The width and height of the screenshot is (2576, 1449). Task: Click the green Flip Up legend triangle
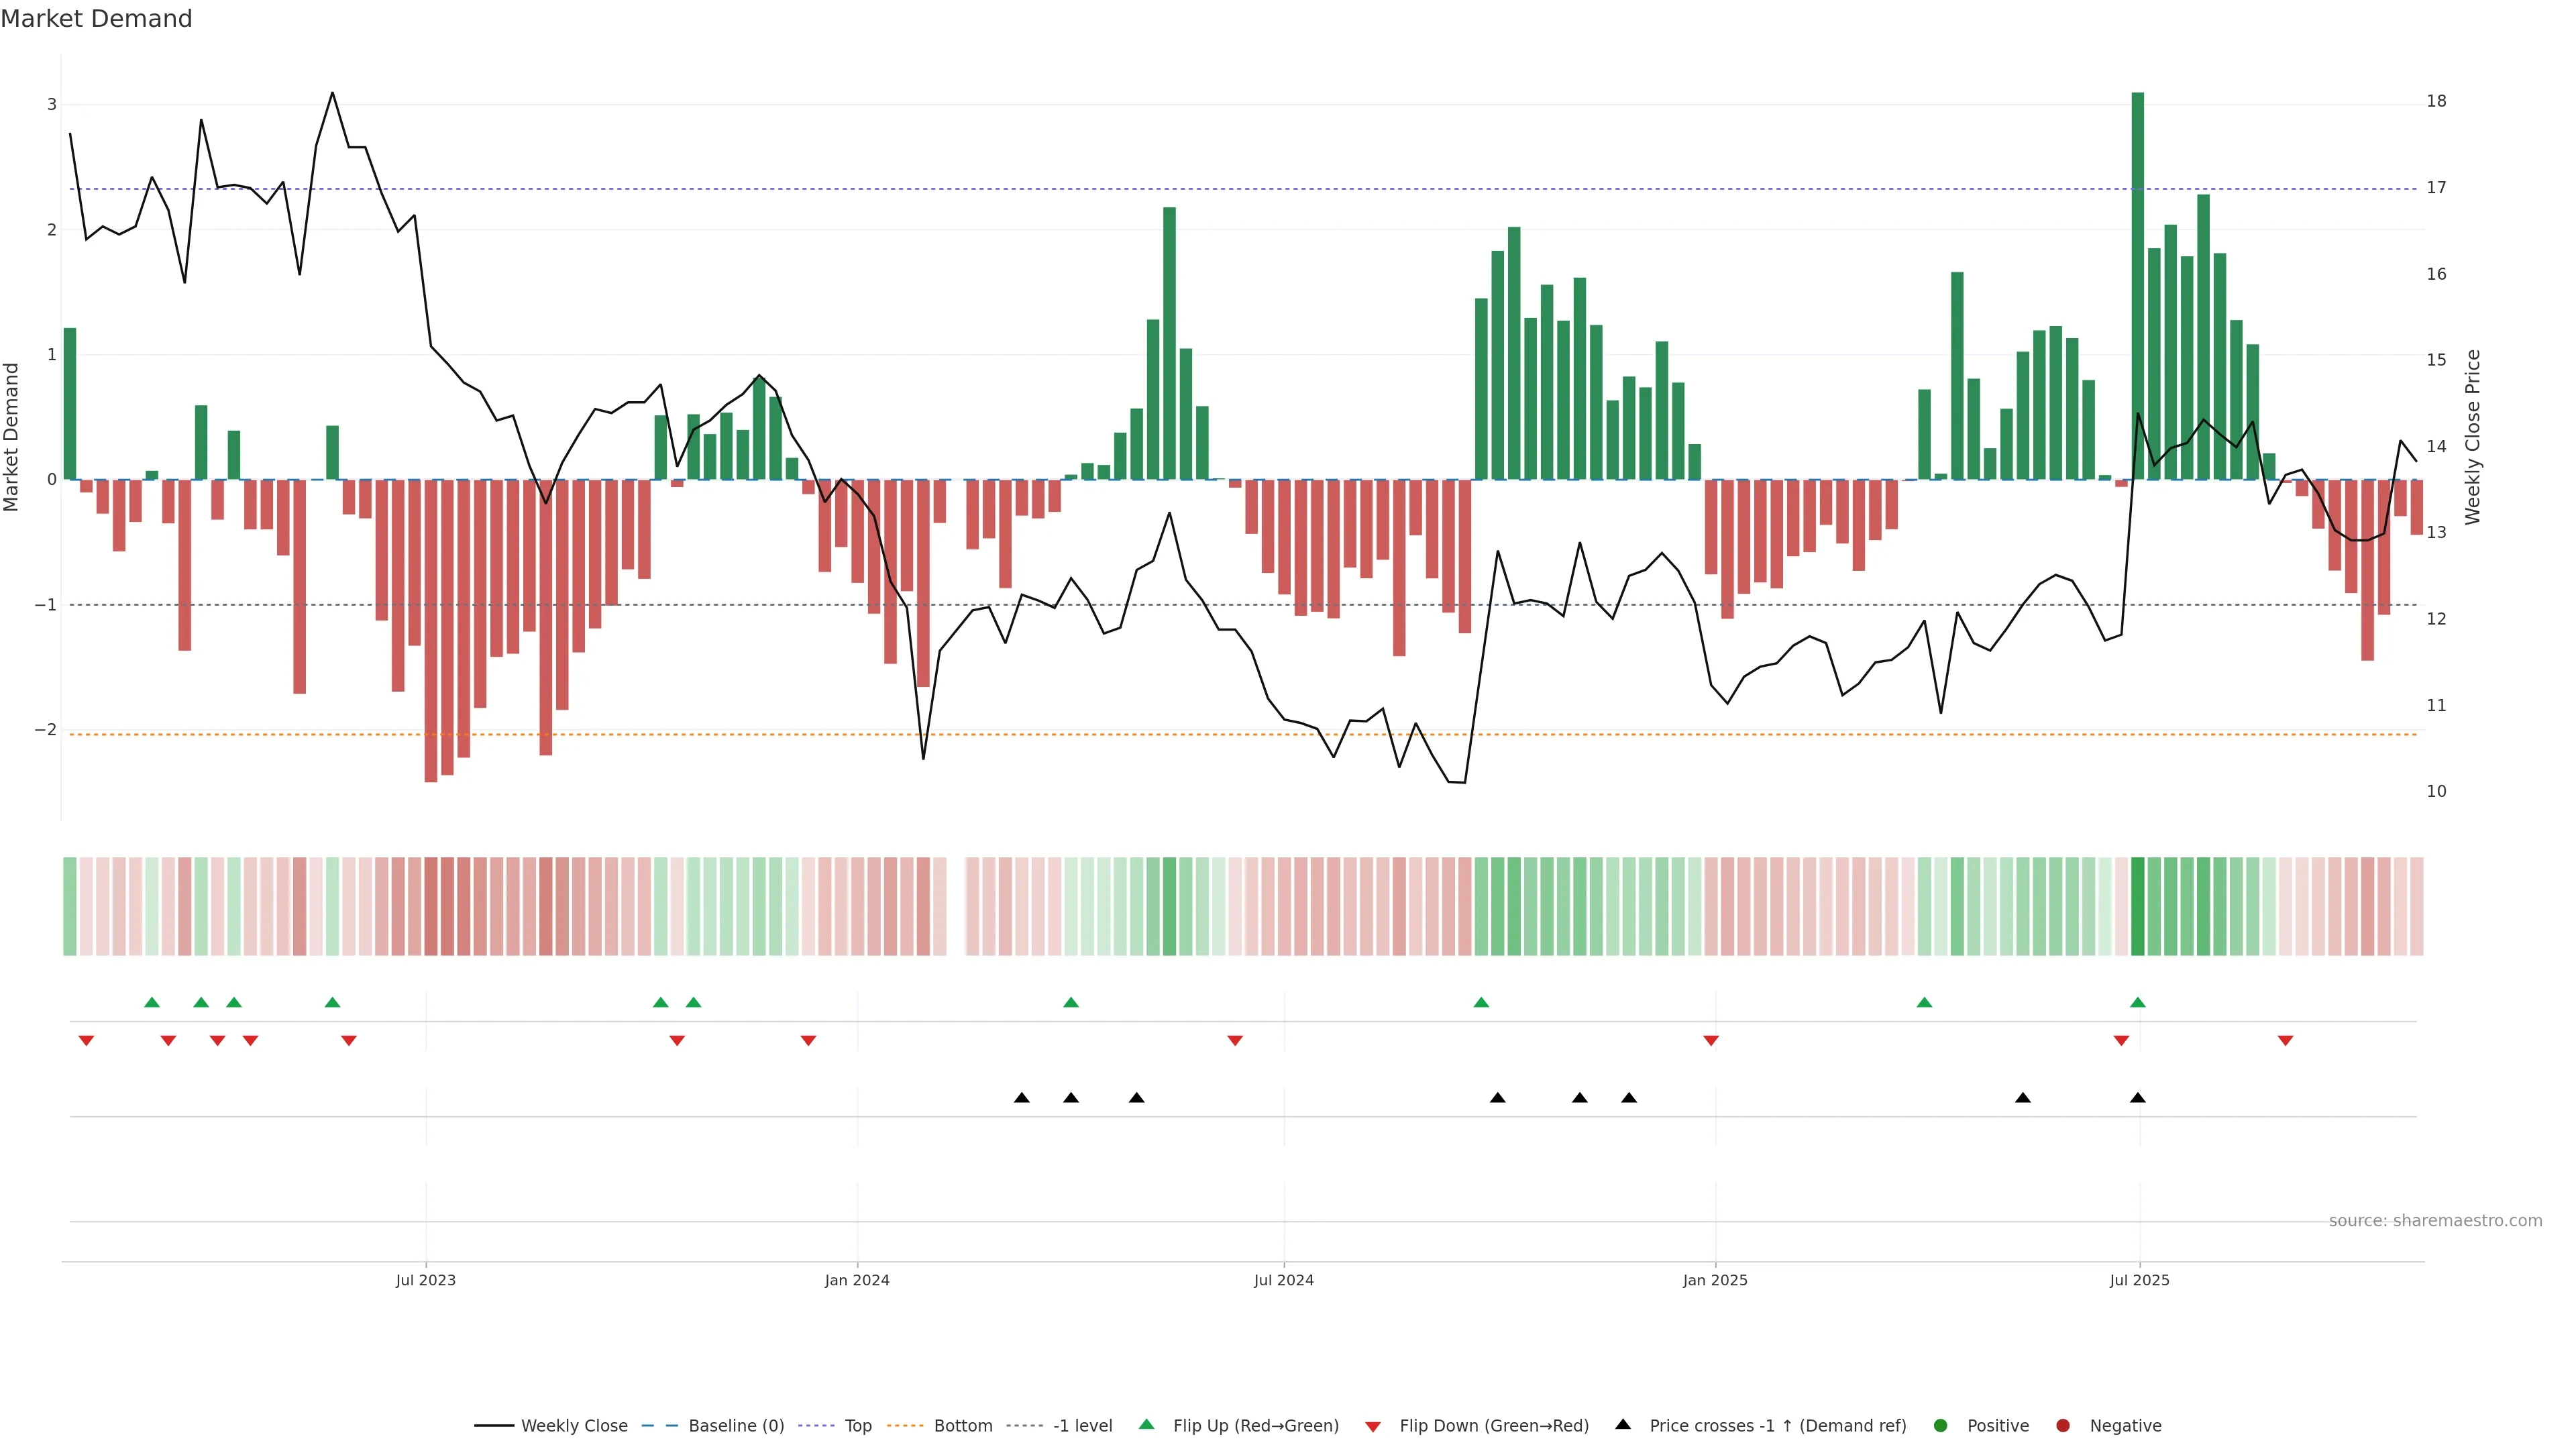click(1147, 1425)
